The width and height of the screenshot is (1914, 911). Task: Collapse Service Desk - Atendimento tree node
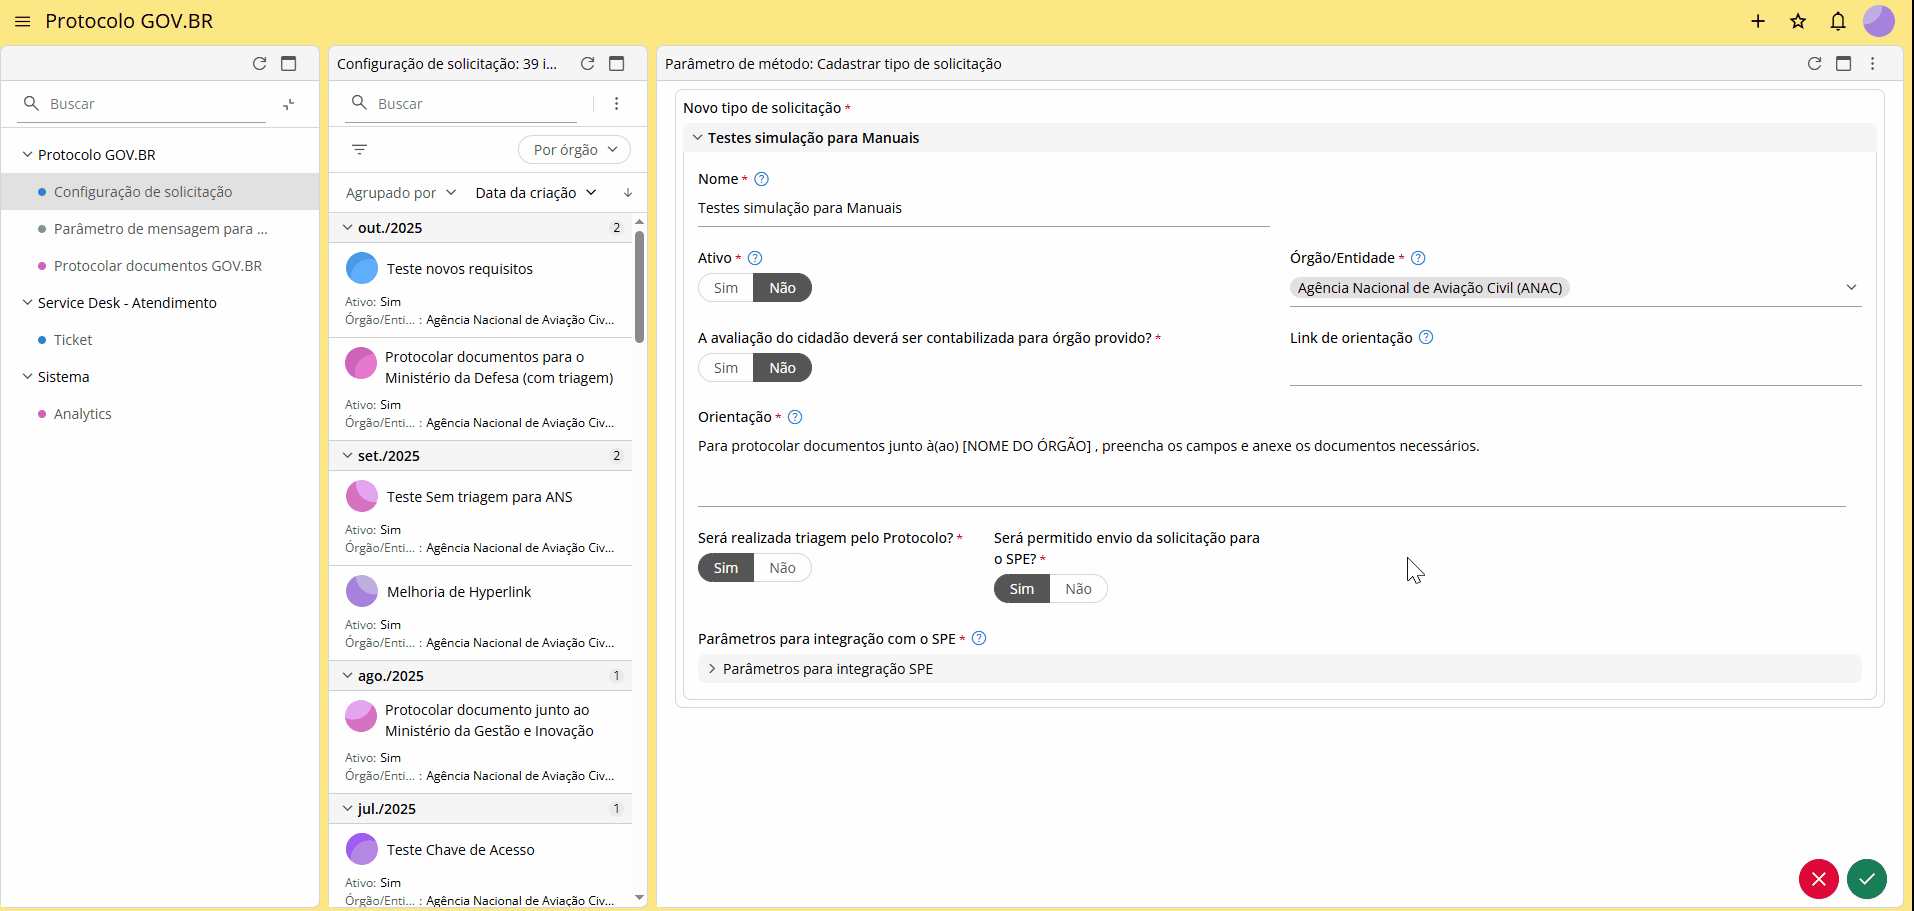pyautogui.click(x=27, y=303)
